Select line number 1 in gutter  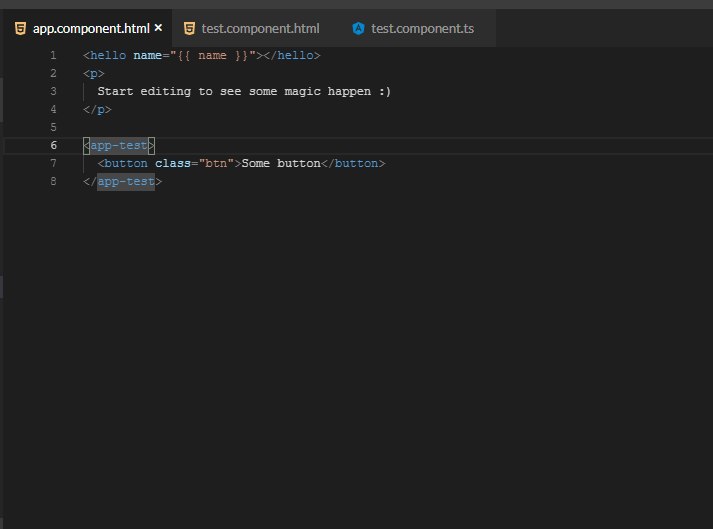(x=53, y=55)
